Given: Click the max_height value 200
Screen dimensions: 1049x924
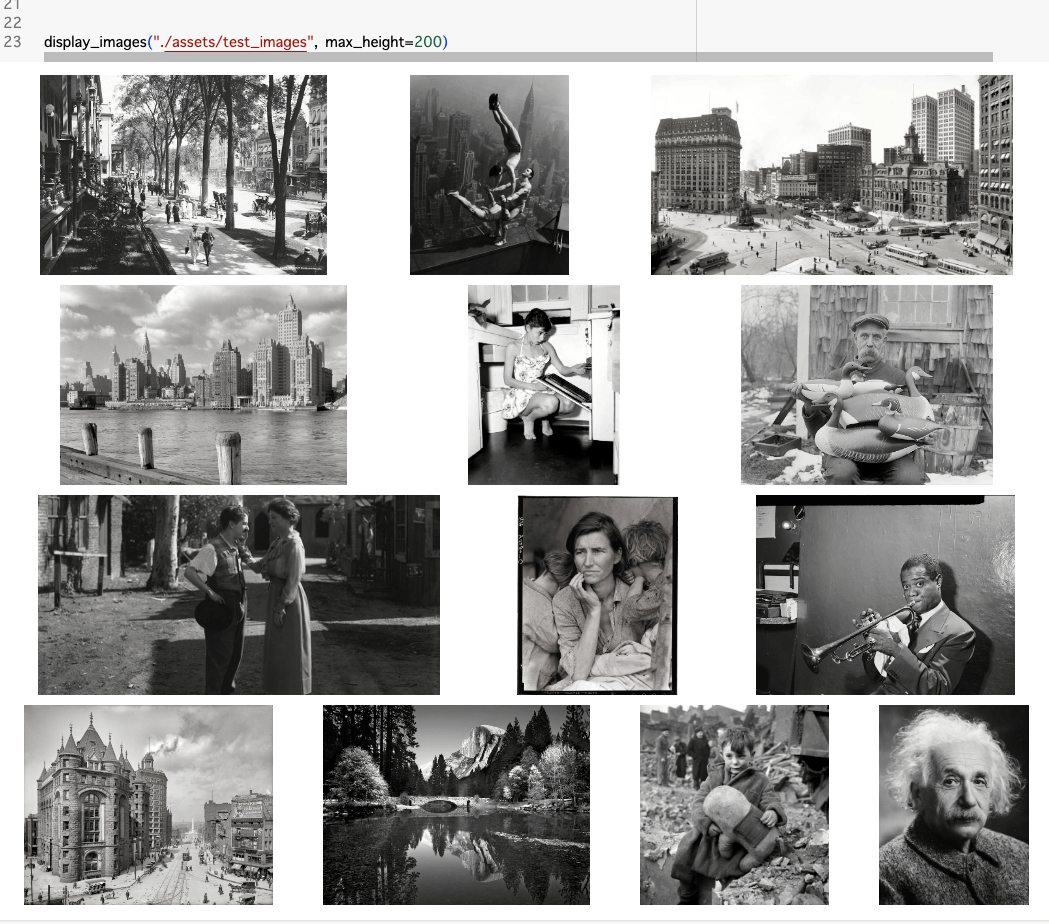Looking at the screenshot, I should (428, 42).
